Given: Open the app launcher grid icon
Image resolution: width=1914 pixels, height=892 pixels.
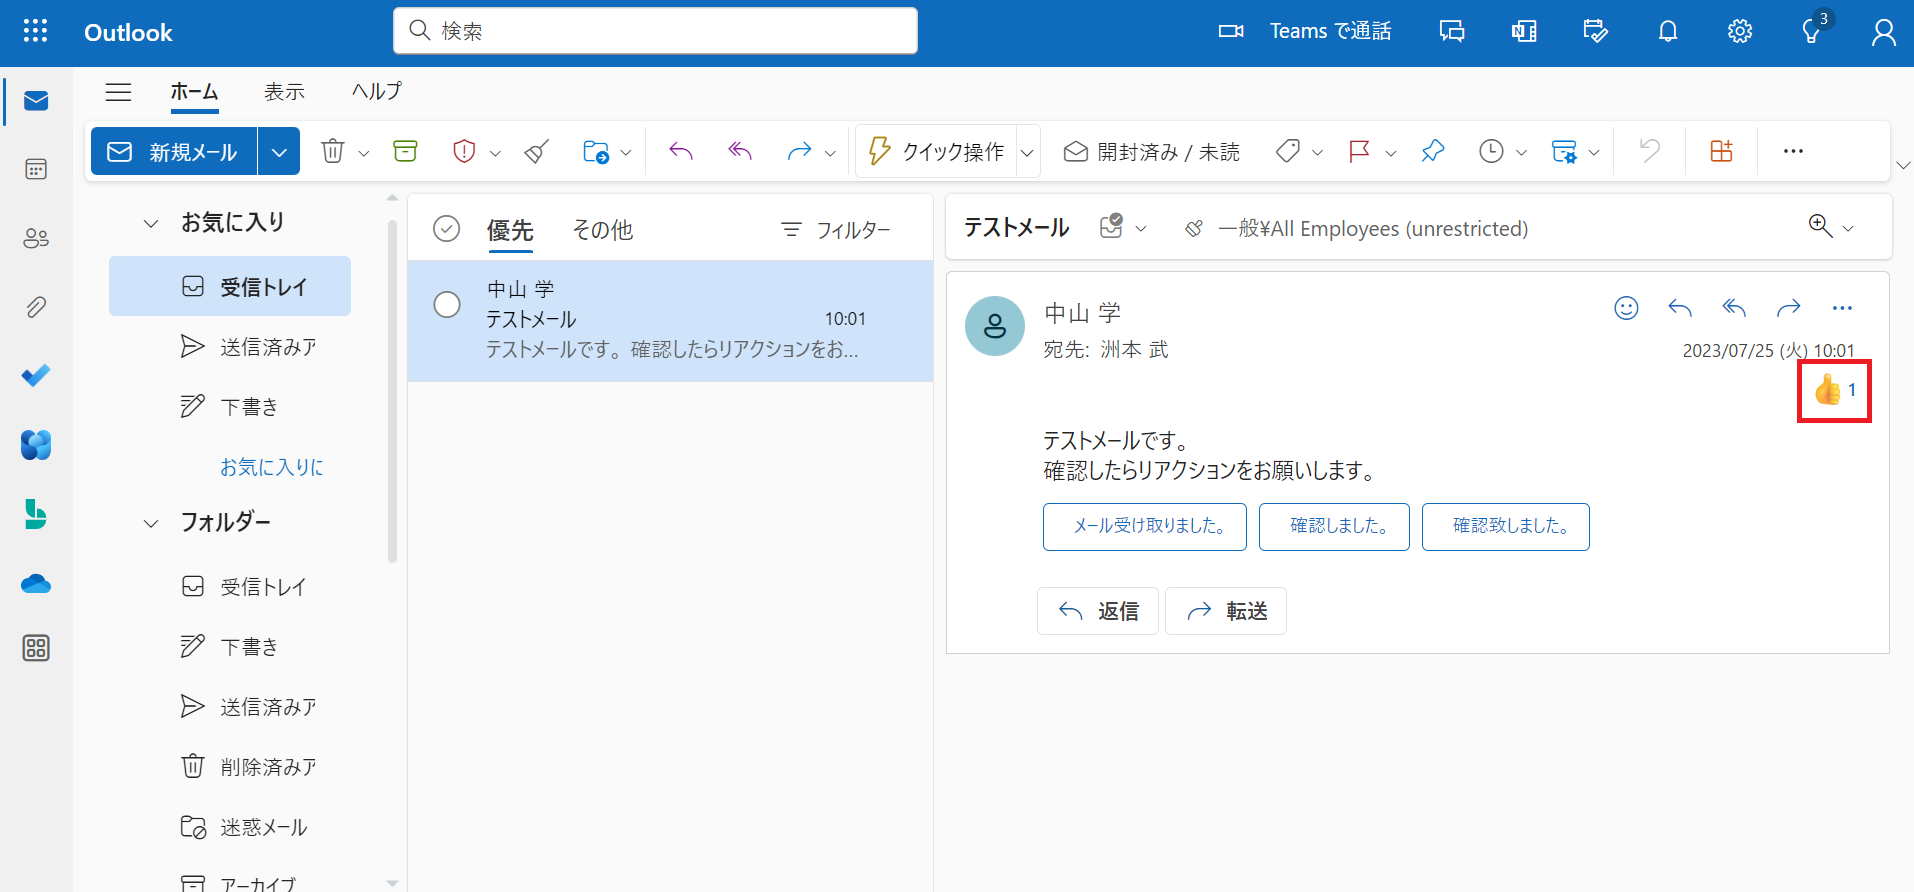Looking at the screenshot, I should click(35, 31).
